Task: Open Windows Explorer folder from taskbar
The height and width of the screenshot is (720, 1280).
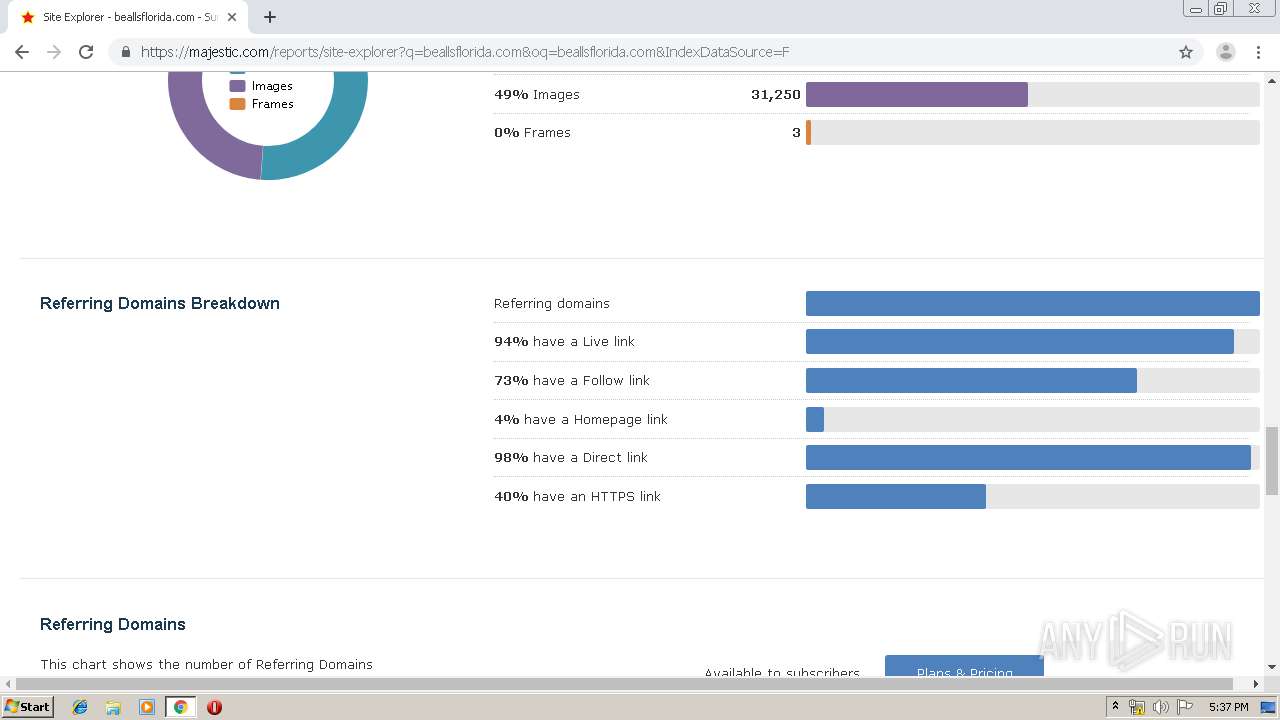Action: 113,707
